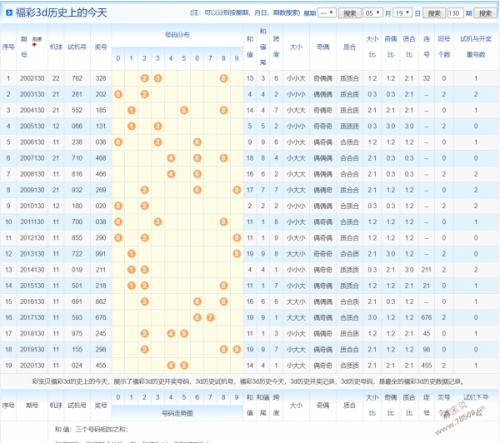Click the 号码分布 column header
The width and height of the screenshot is (500, 443).
tap(177, 35)
